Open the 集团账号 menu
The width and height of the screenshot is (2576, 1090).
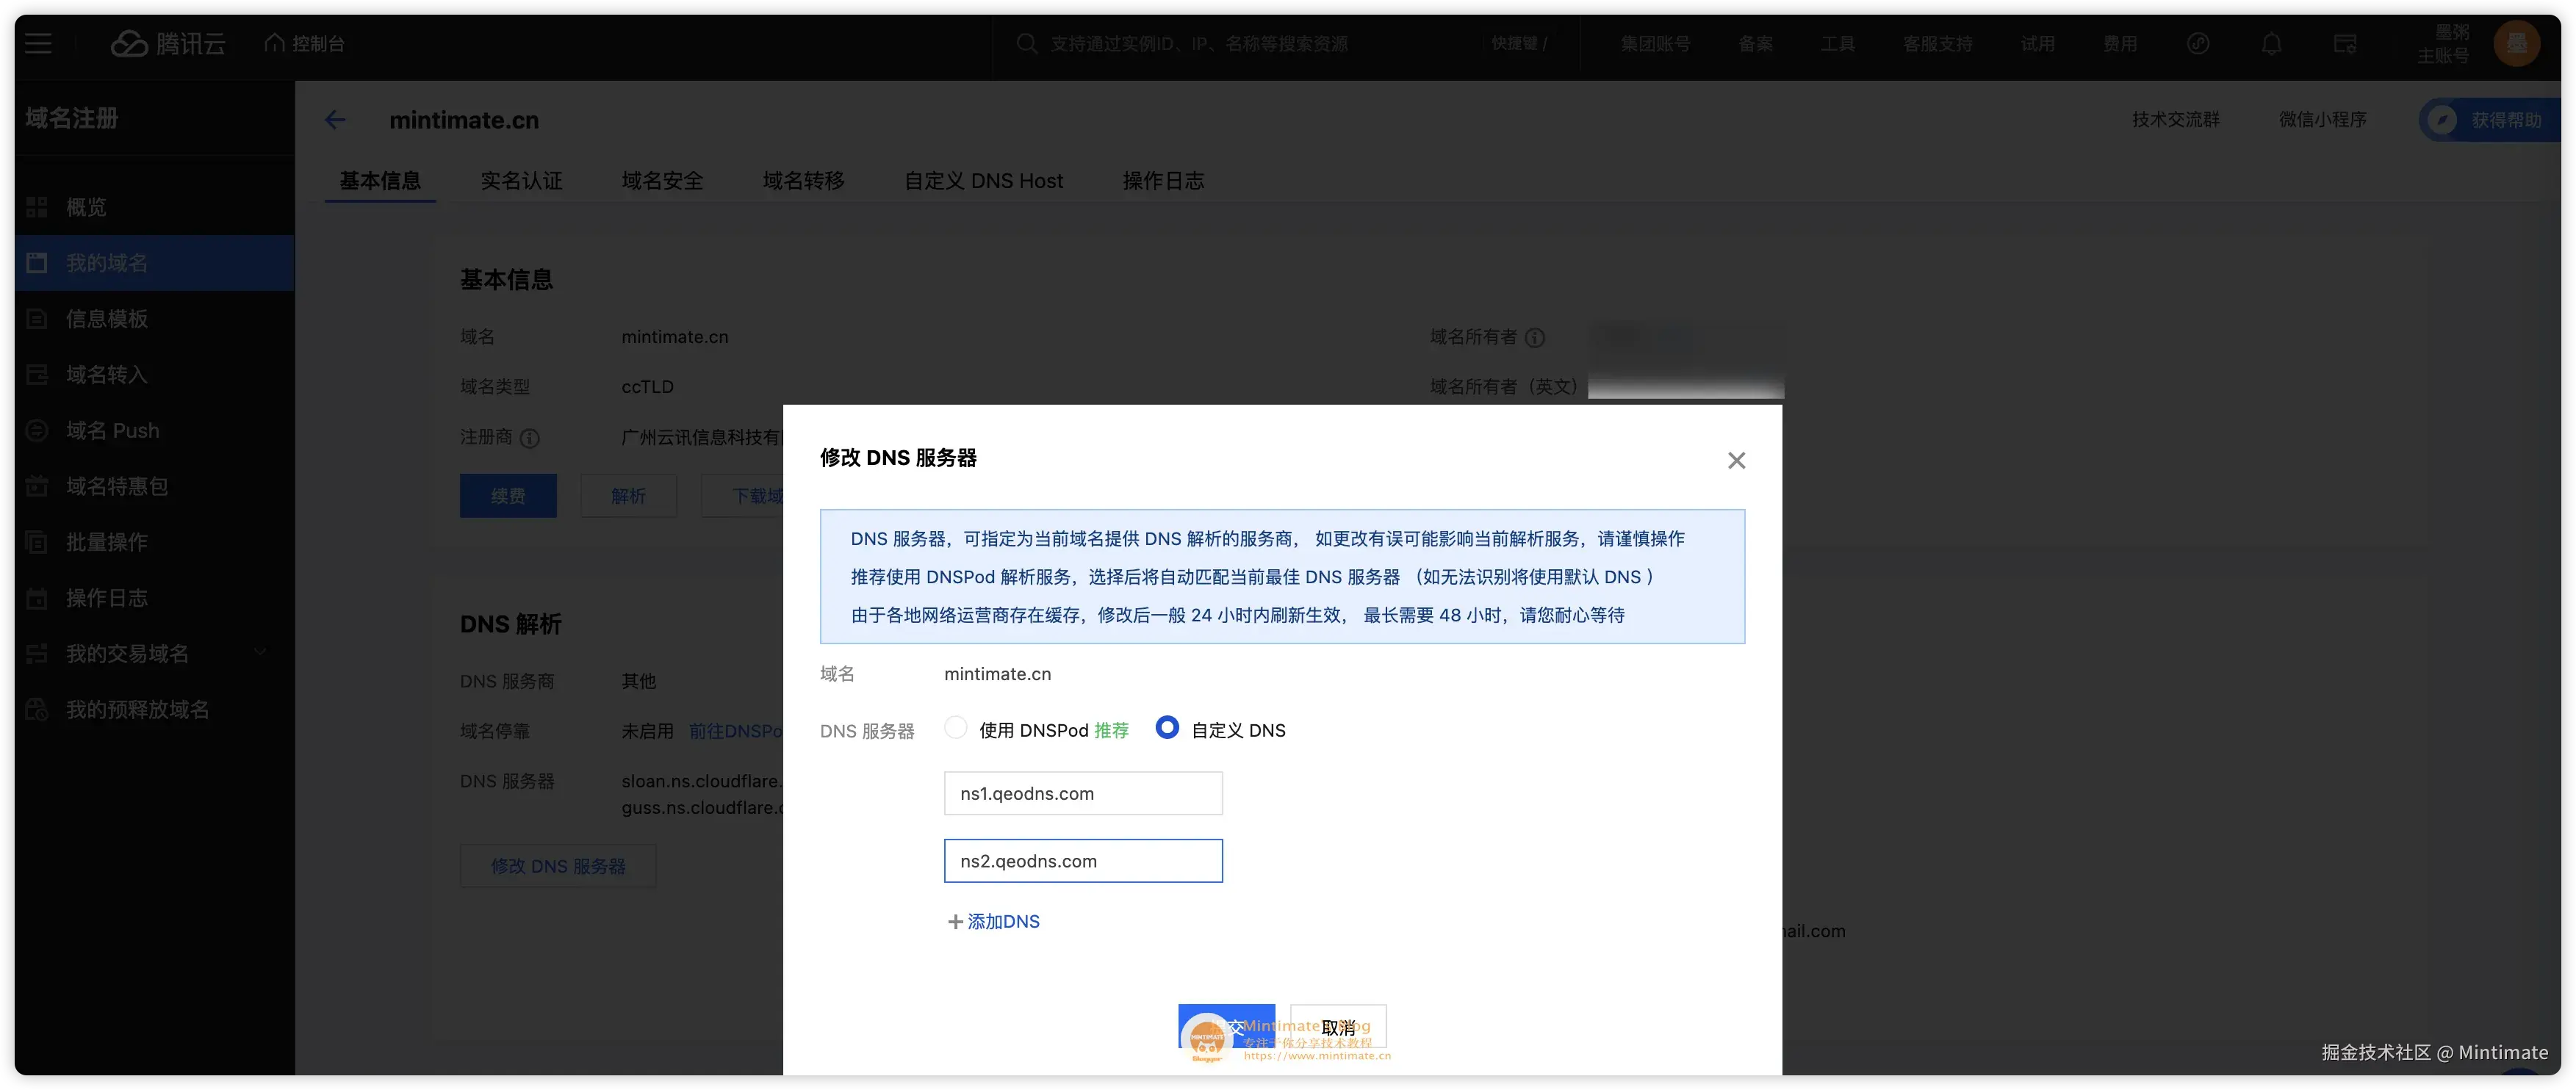[x=1655, y=43]
